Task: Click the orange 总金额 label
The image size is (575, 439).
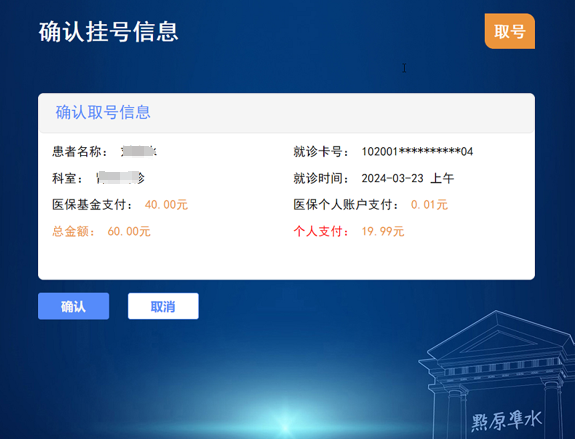Action: coord(74,231)
